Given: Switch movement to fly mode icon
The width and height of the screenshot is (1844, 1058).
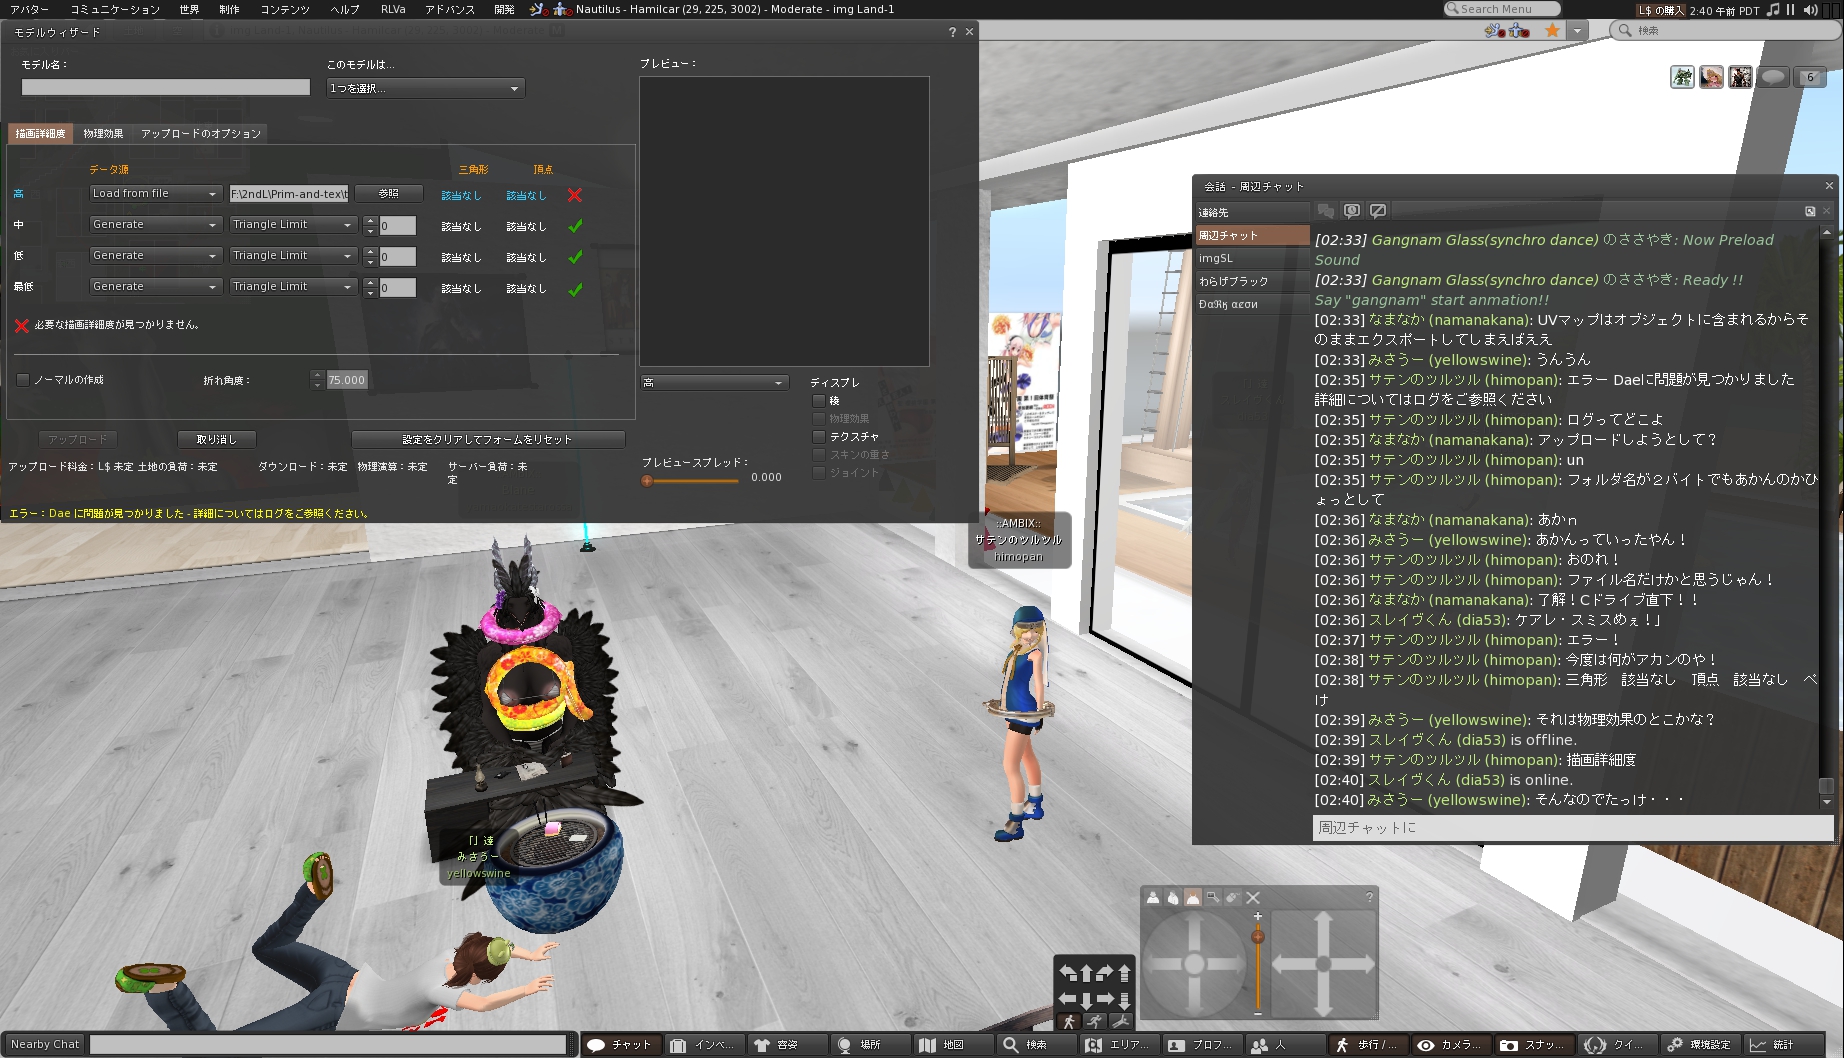Looking at the screenshot, I should 1121,1021.
